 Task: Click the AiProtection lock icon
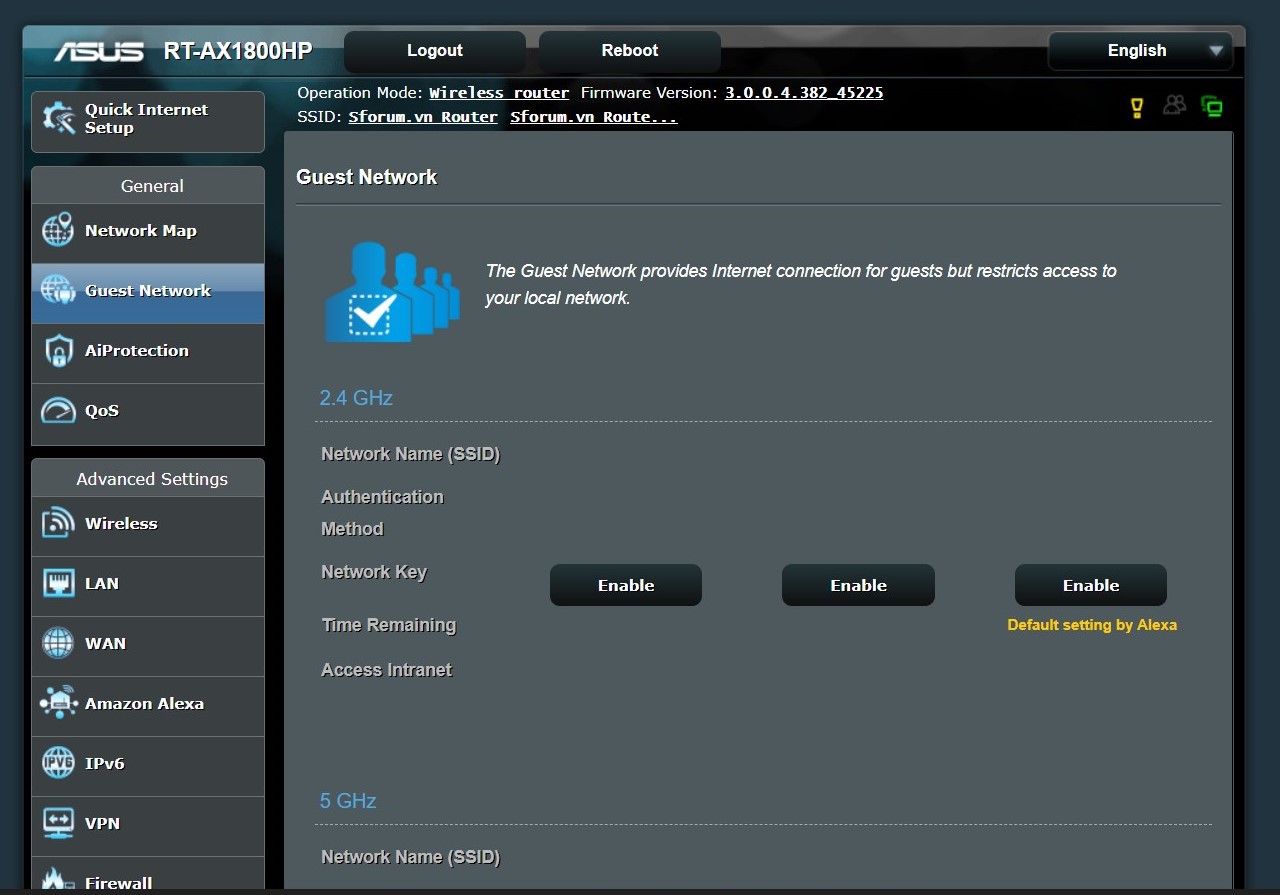[58, 351]
